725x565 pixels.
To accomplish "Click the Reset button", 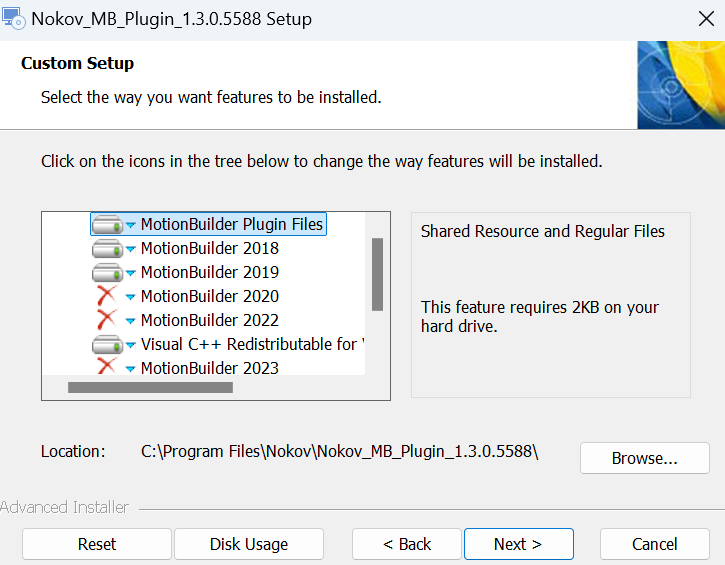I will (x=97, y=544).
